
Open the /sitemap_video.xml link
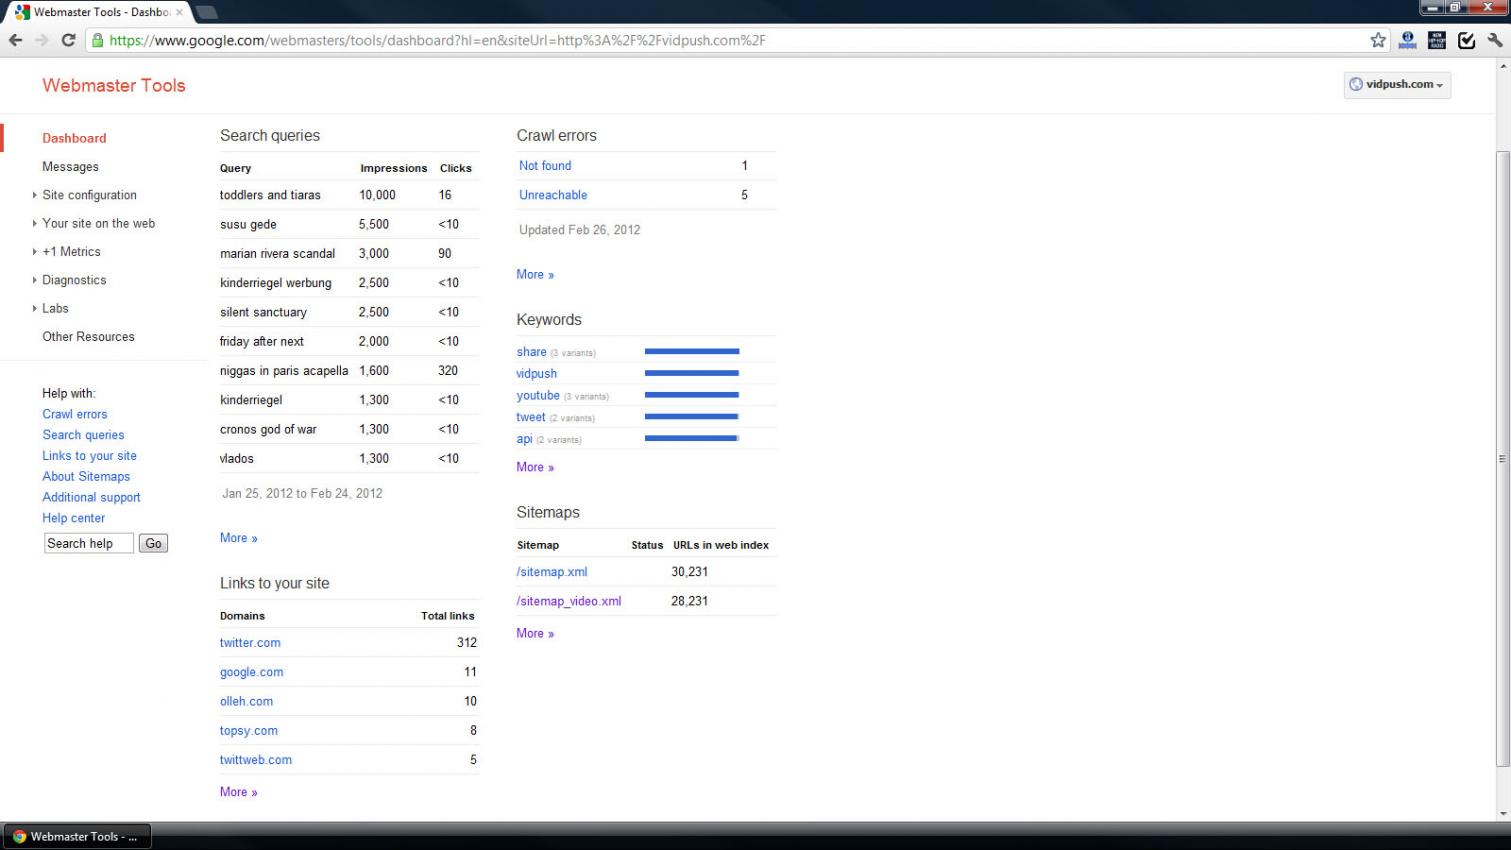[x=569, y=601]
